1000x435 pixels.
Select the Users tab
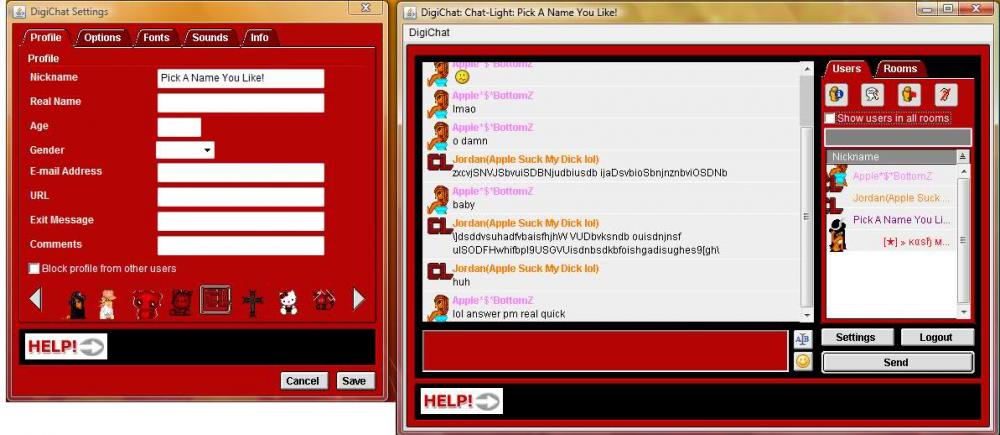coord(847,68)
